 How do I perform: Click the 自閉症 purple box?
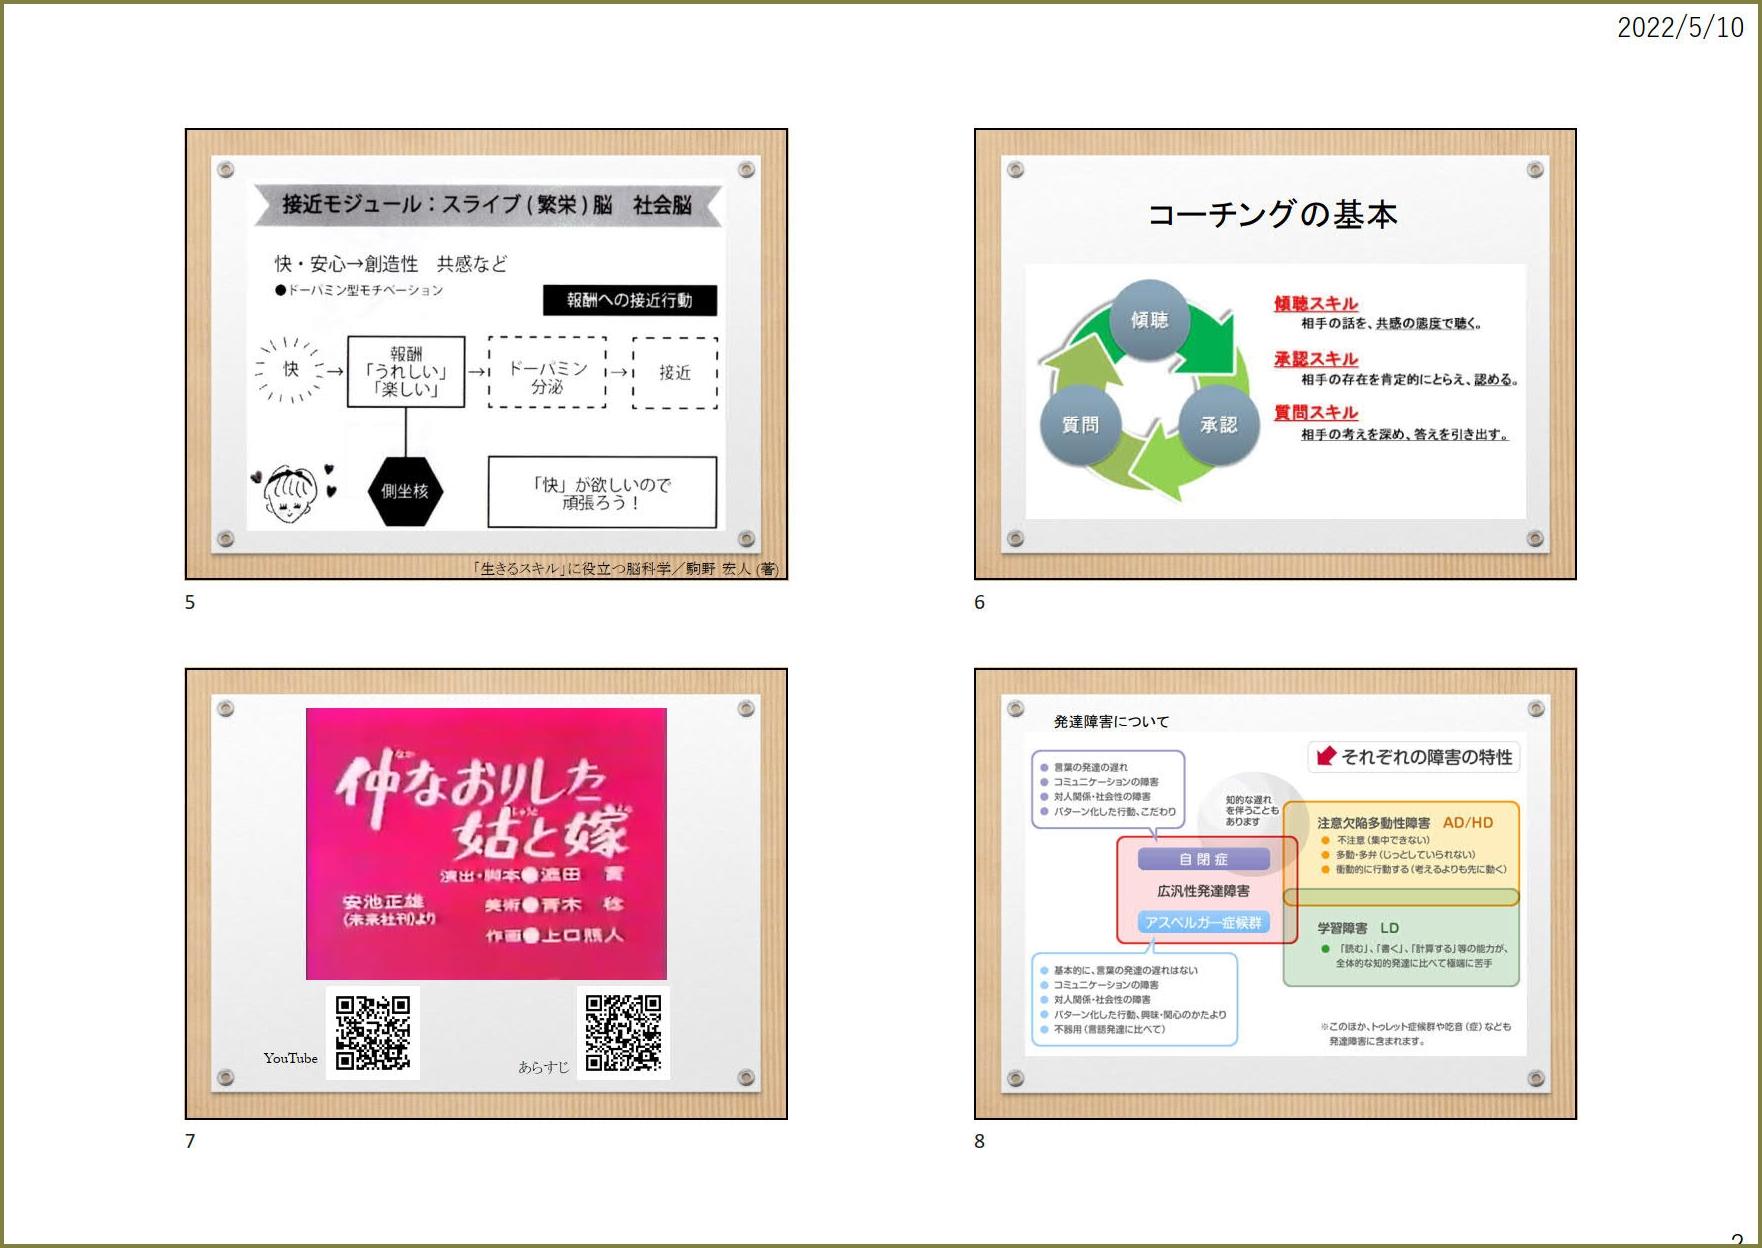coord(1204,859)
